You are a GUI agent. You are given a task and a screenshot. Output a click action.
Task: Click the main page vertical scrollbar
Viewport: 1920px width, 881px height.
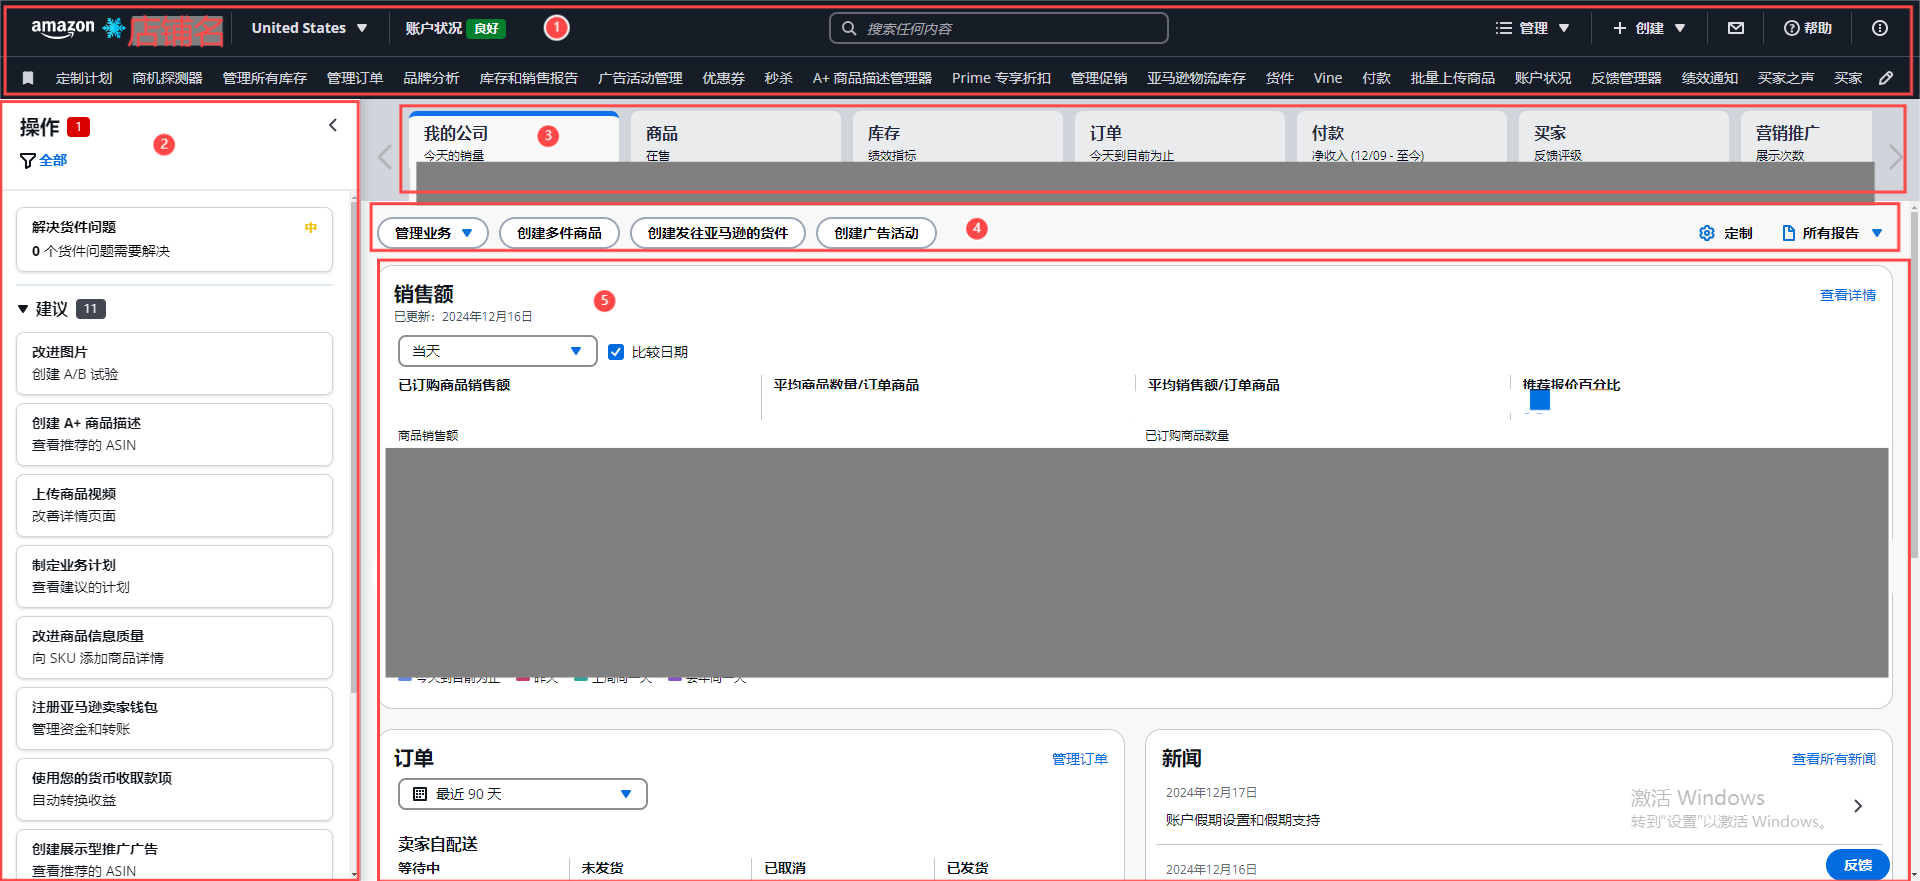click(1914, 385)
